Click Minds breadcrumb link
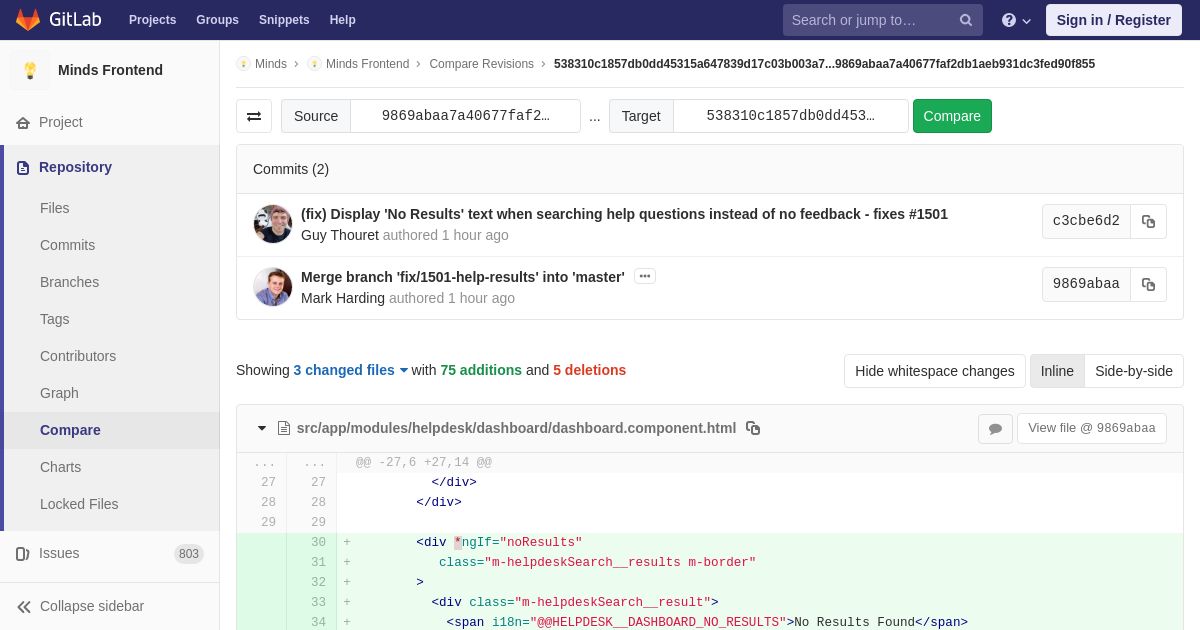 (271, 64)
